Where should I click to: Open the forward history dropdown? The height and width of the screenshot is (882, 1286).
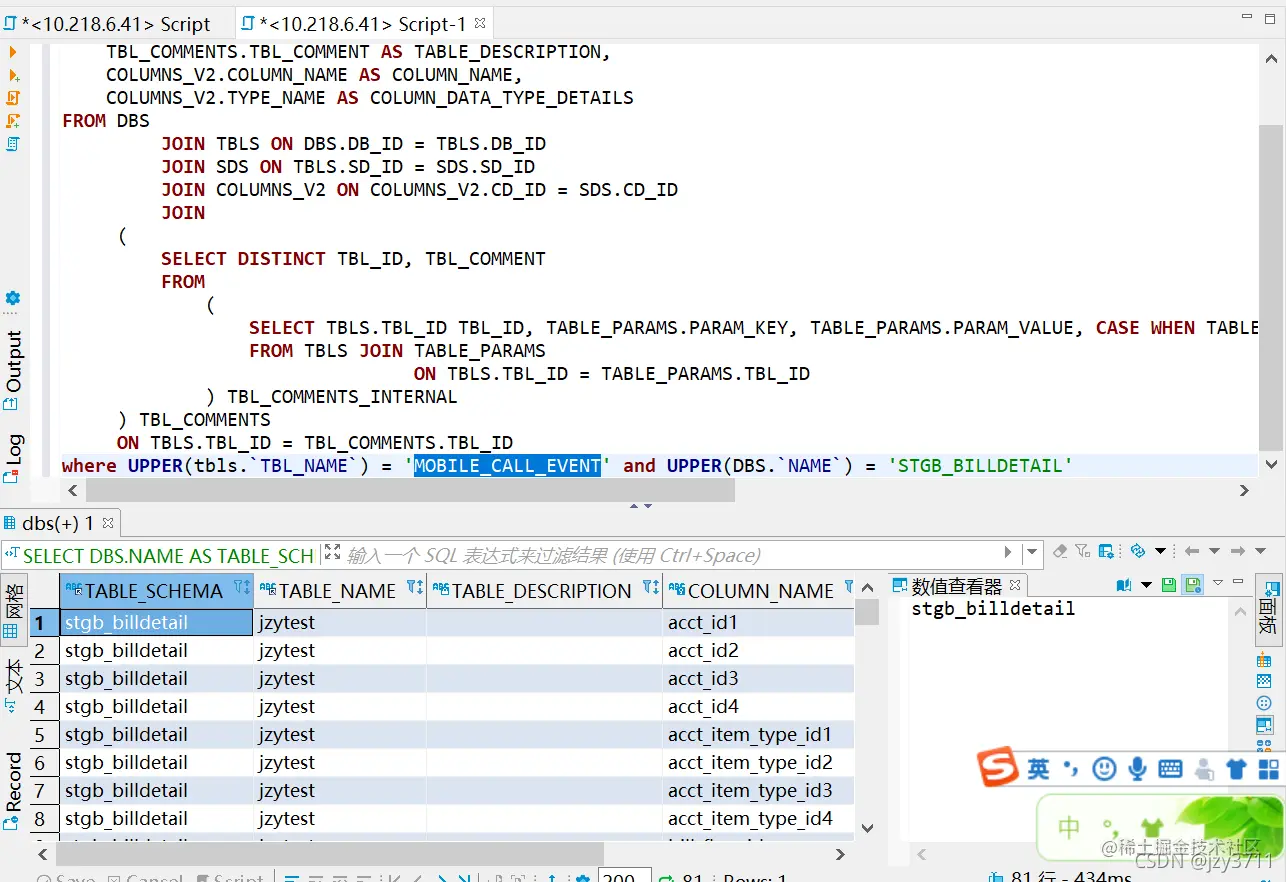coord(1260,551)
